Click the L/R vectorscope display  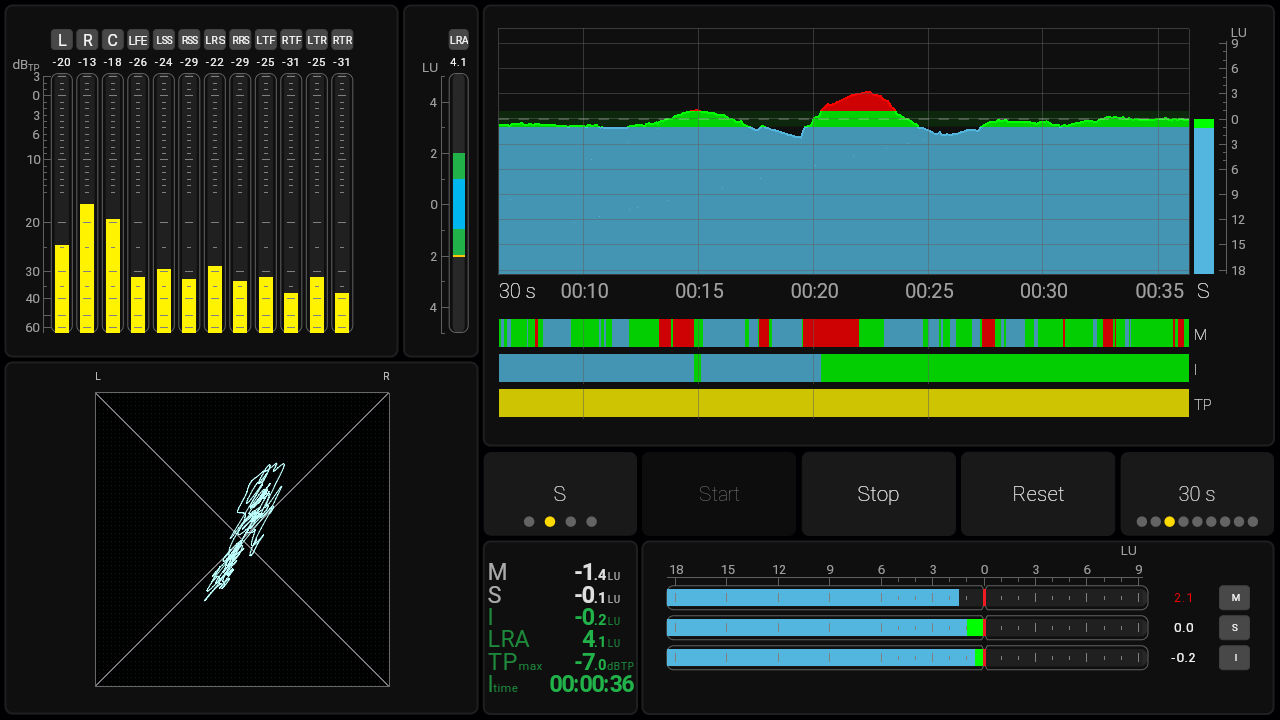[242, 539]
